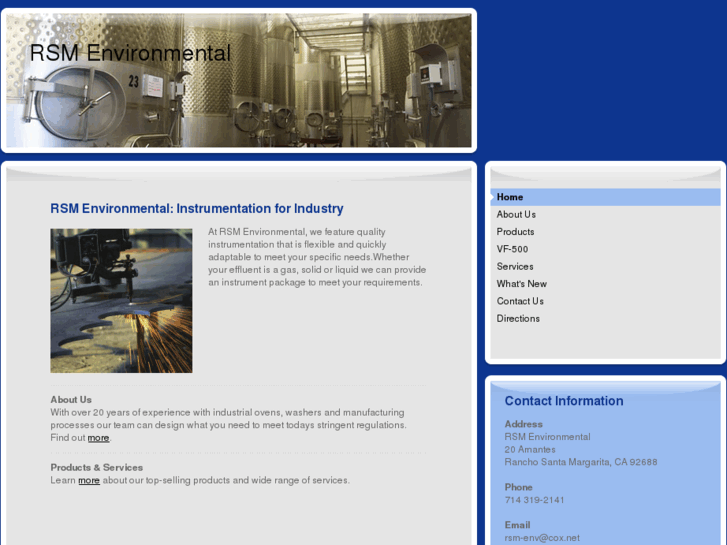Viewport: 727px width, 545px height.
Task: Click the Phone label in contact box
Action: point(518,487)
